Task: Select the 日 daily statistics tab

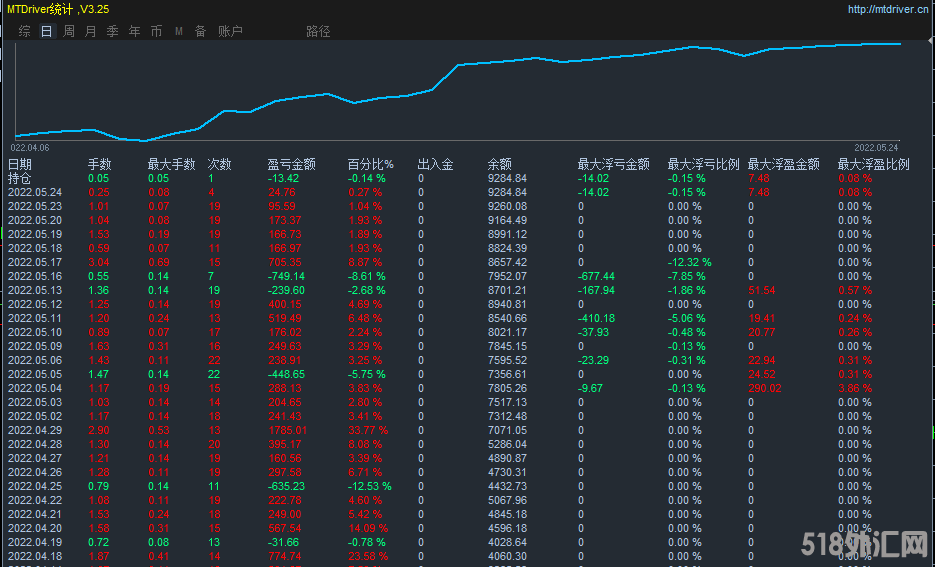Action: coord(47,31)
